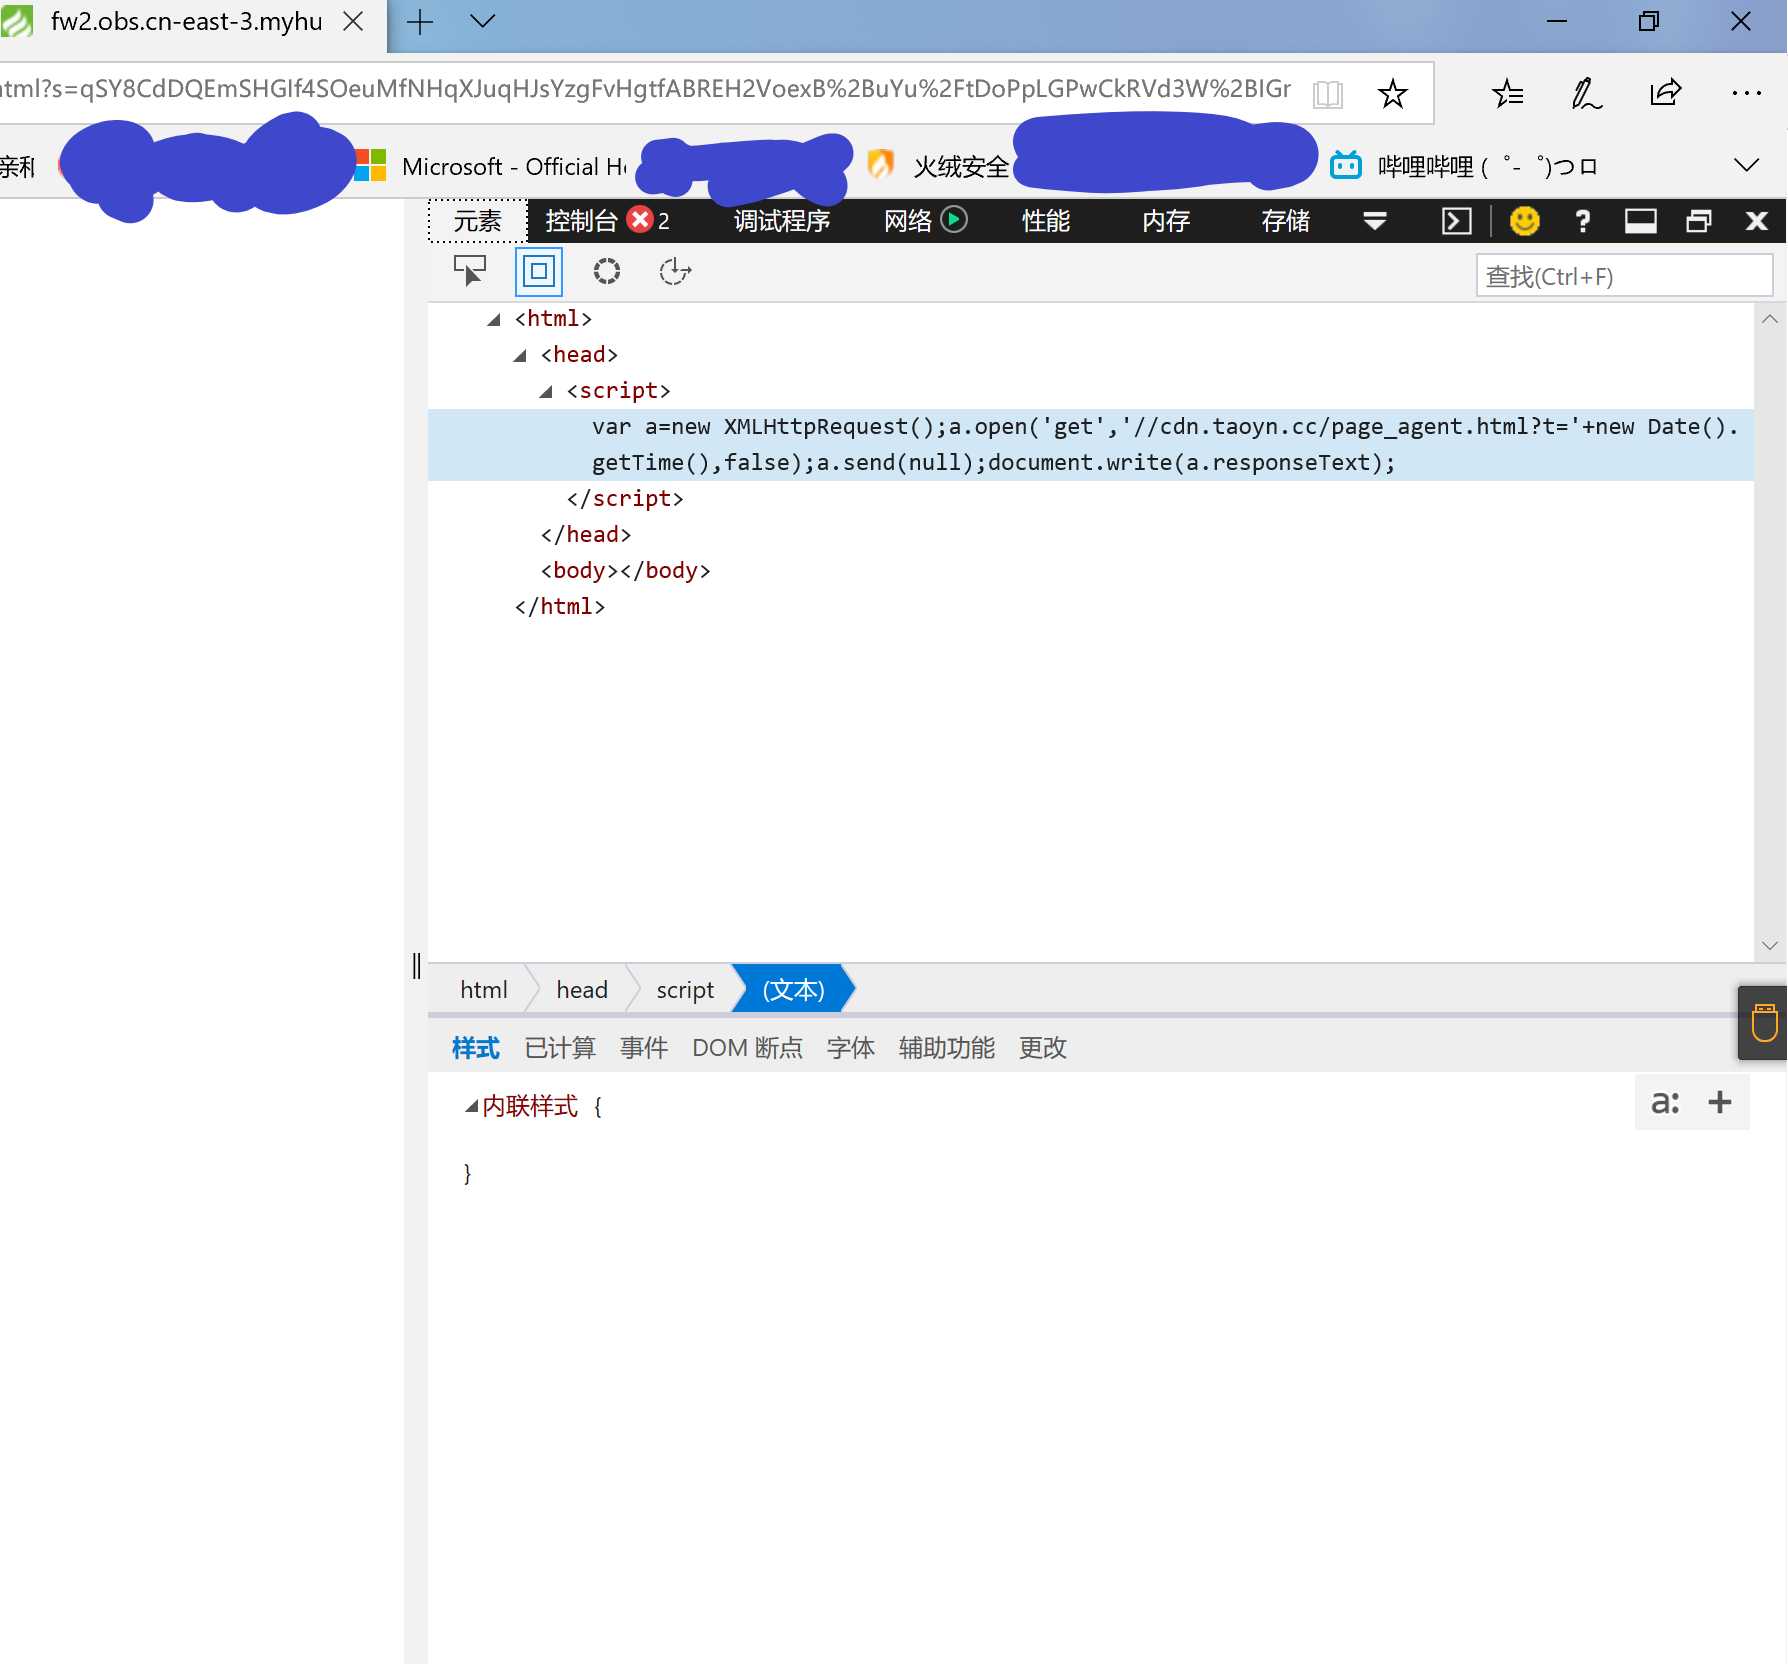Viewport: 1788px width, 1664px height.
Task: Switch to the 元素 tab
Action: click(478, 221)
